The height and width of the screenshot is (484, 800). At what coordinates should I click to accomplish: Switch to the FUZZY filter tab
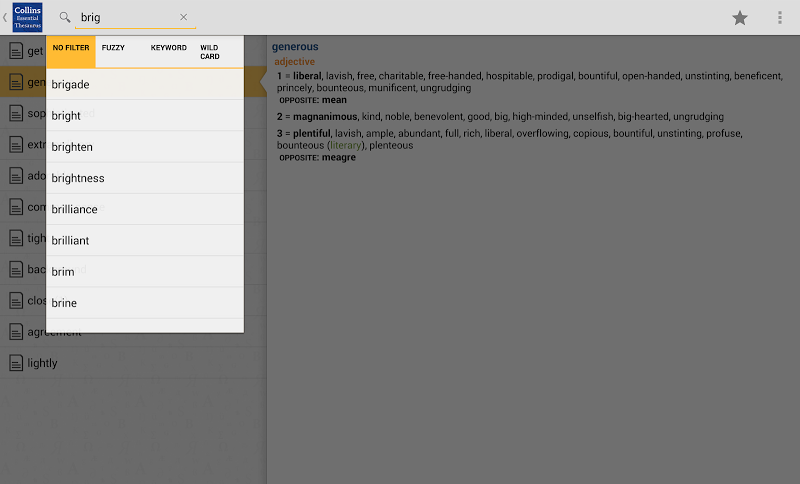(120, 52)
